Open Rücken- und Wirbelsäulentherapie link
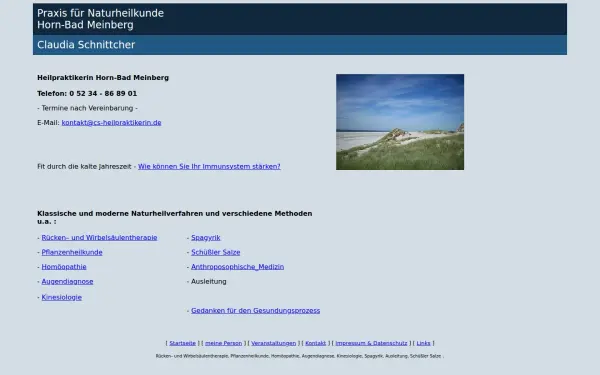 pos(99,238)
